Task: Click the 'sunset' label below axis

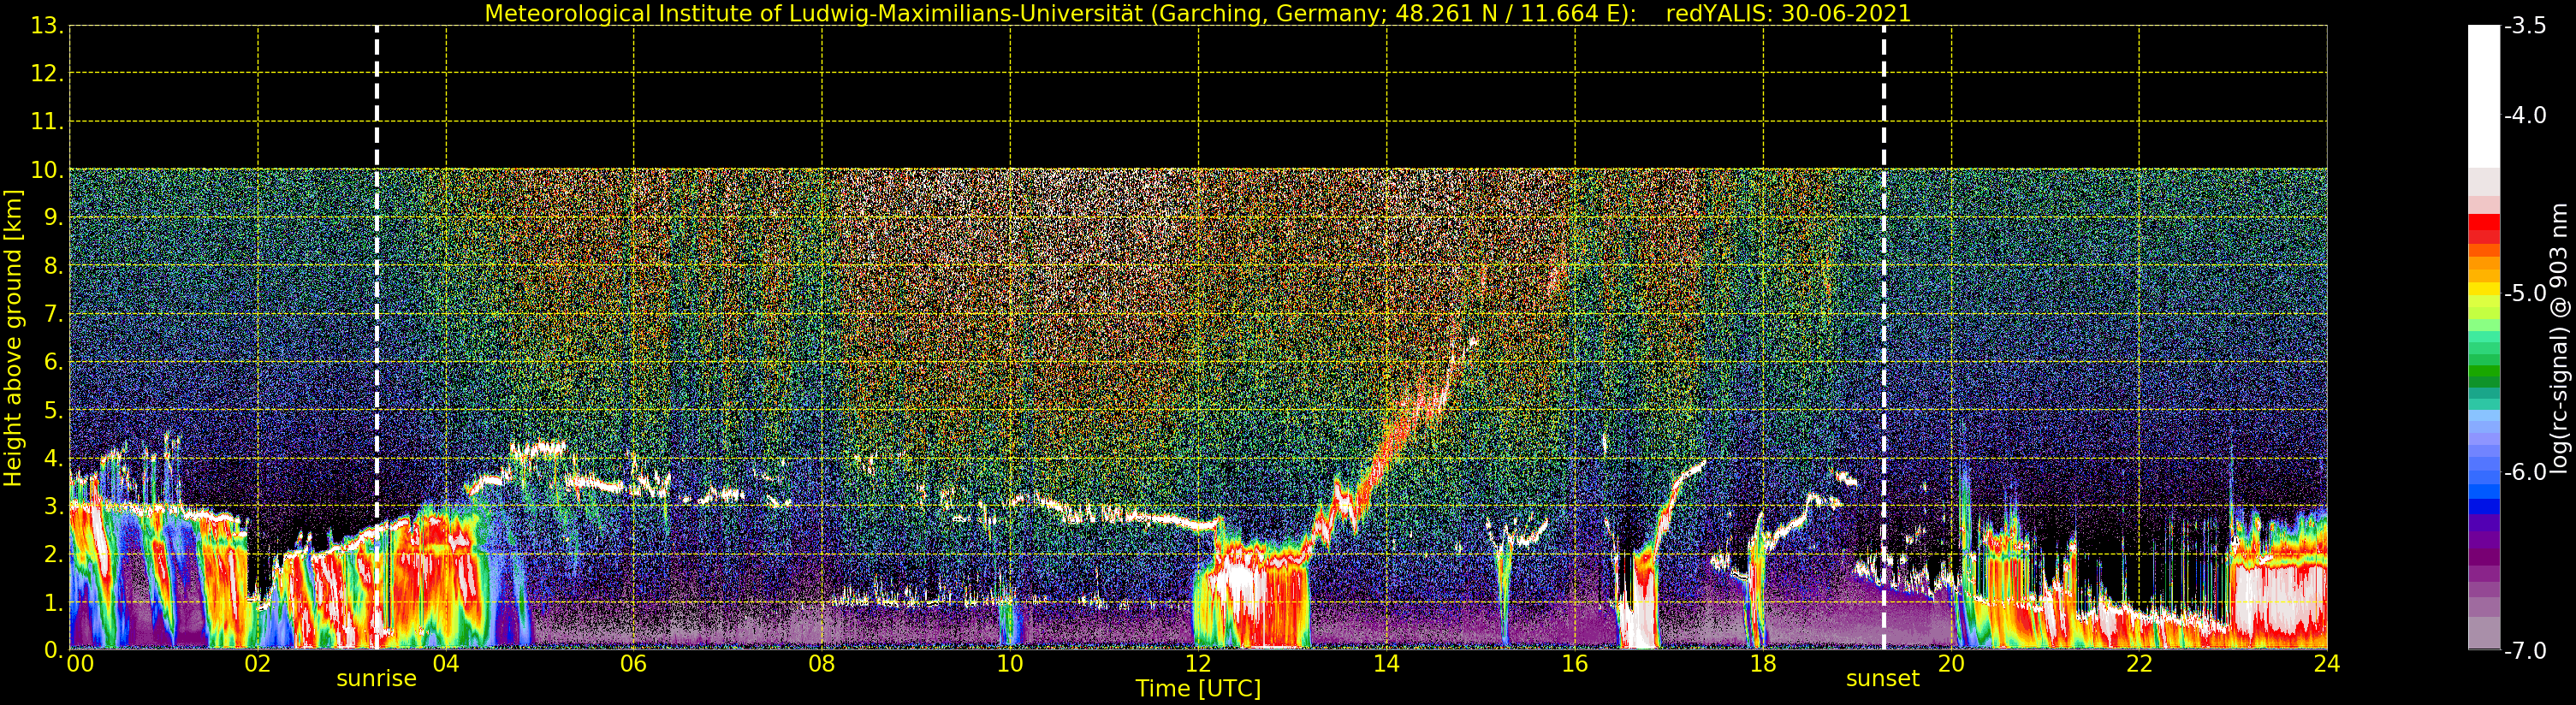Action: point(1883,679)
